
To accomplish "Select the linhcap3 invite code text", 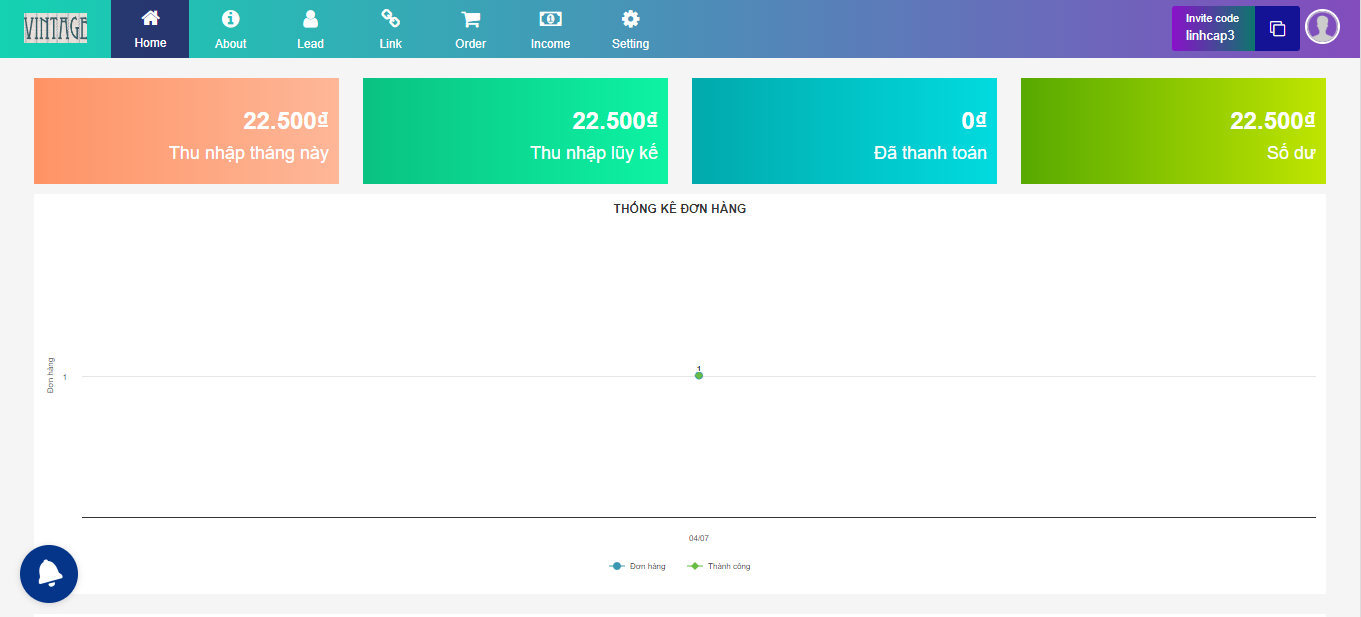I will coord(1210,36).
